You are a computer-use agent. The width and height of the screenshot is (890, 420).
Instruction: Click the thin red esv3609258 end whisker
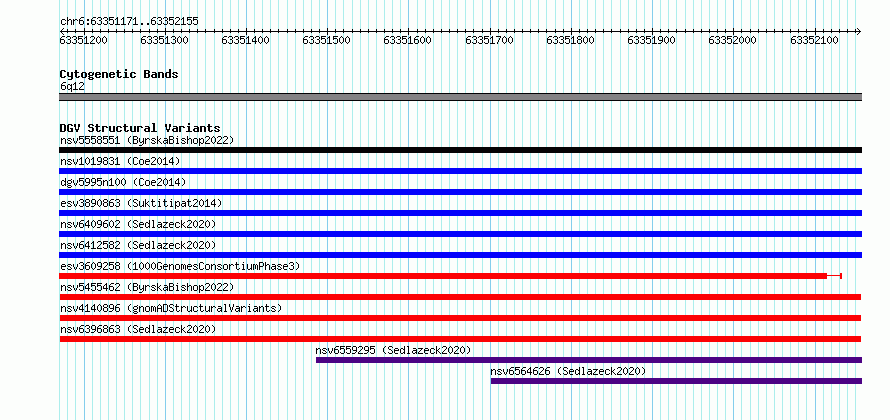pos(834,276)
